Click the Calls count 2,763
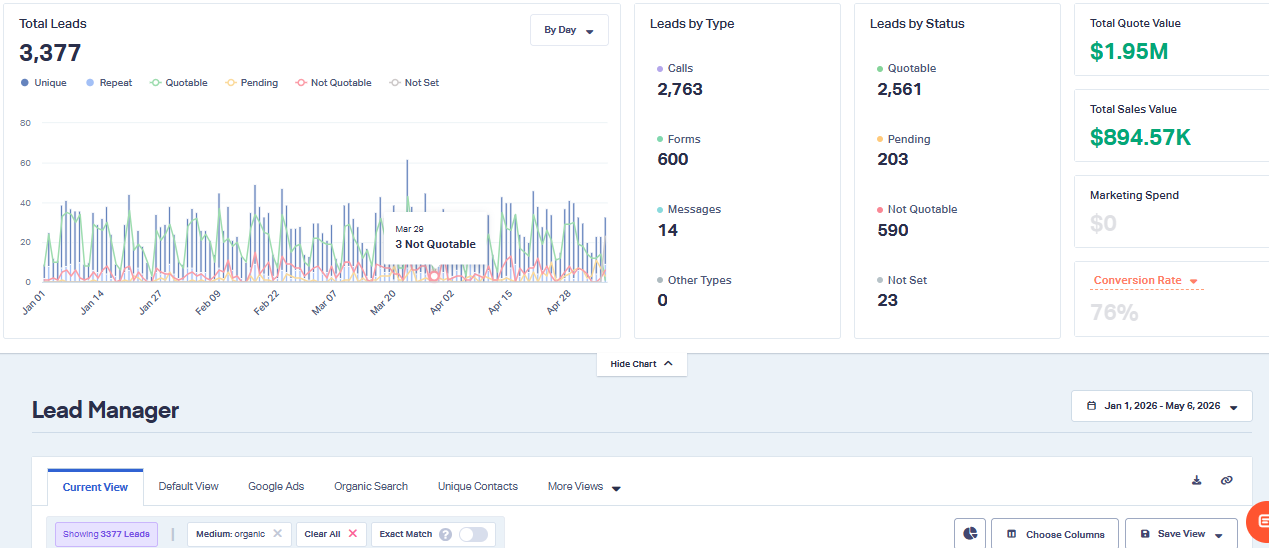 click(680, 89)
